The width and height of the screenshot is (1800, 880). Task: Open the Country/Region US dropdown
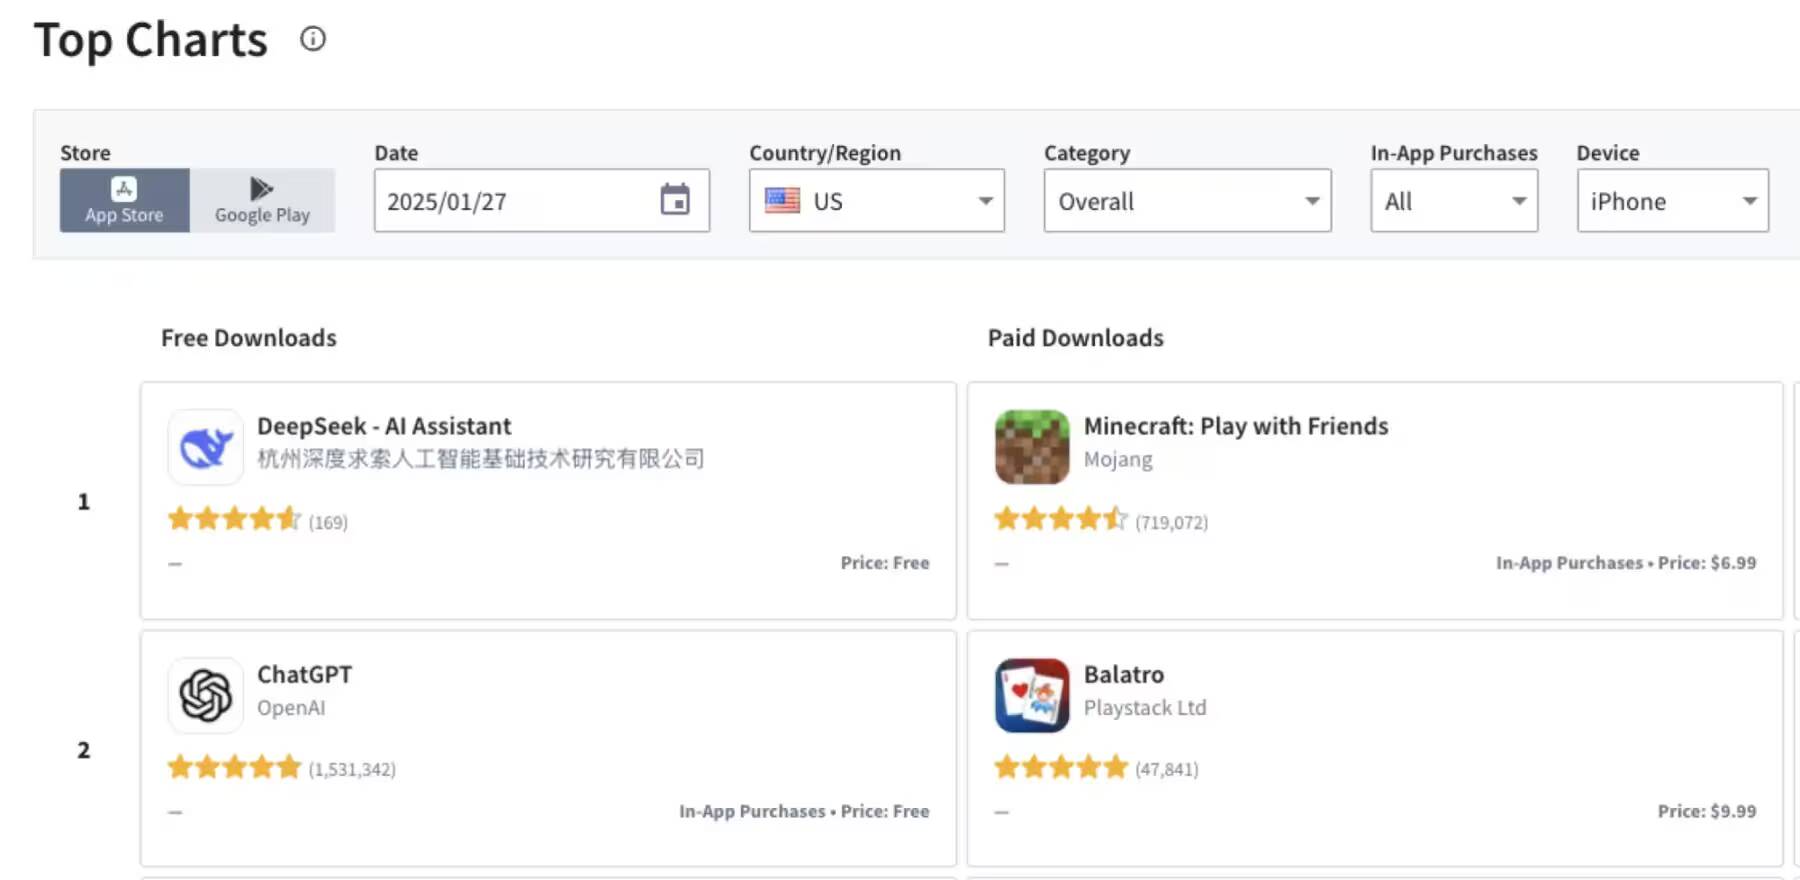[876, 201]
